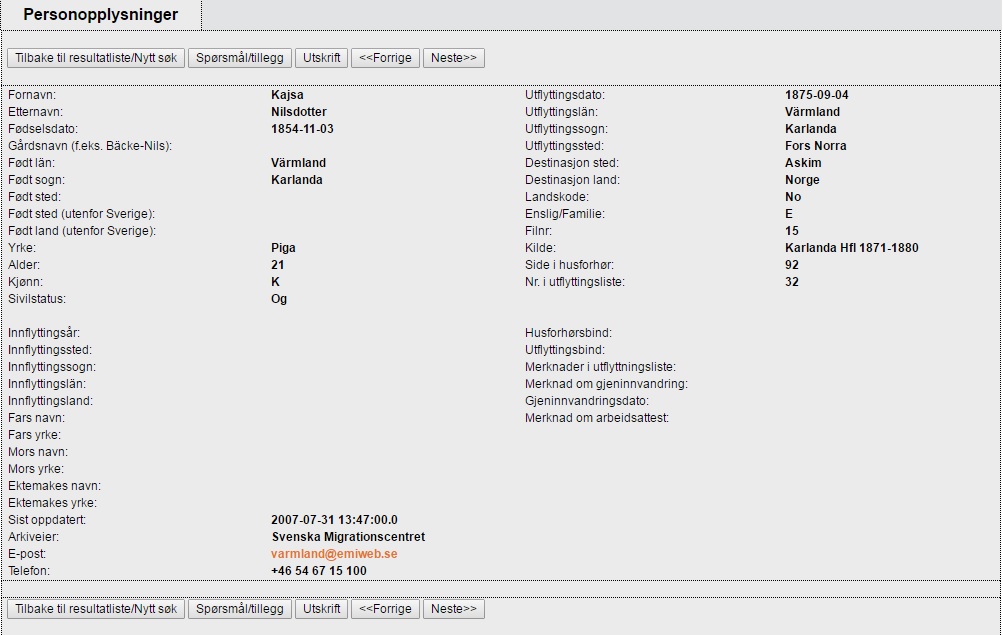
Task: Click the destination place value Askim
Action: coord(803,163)
